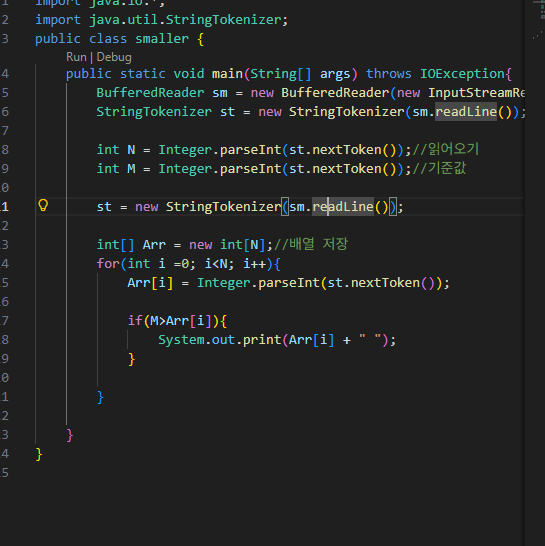Start Debug from the CodeLens link
Image resolution: width=545 pixels, height=546 pixels.
[114, 57]
